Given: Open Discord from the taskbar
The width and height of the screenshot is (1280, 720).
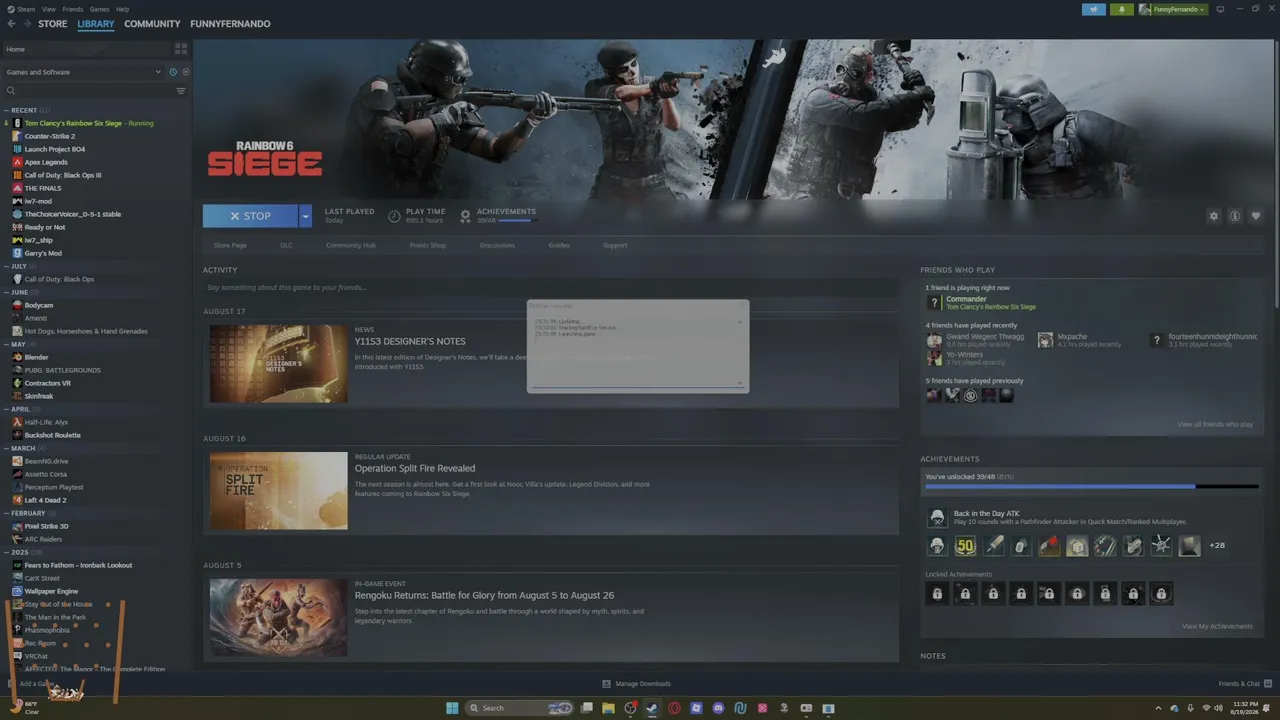Looking at the screenshot, I should point(718,708).
